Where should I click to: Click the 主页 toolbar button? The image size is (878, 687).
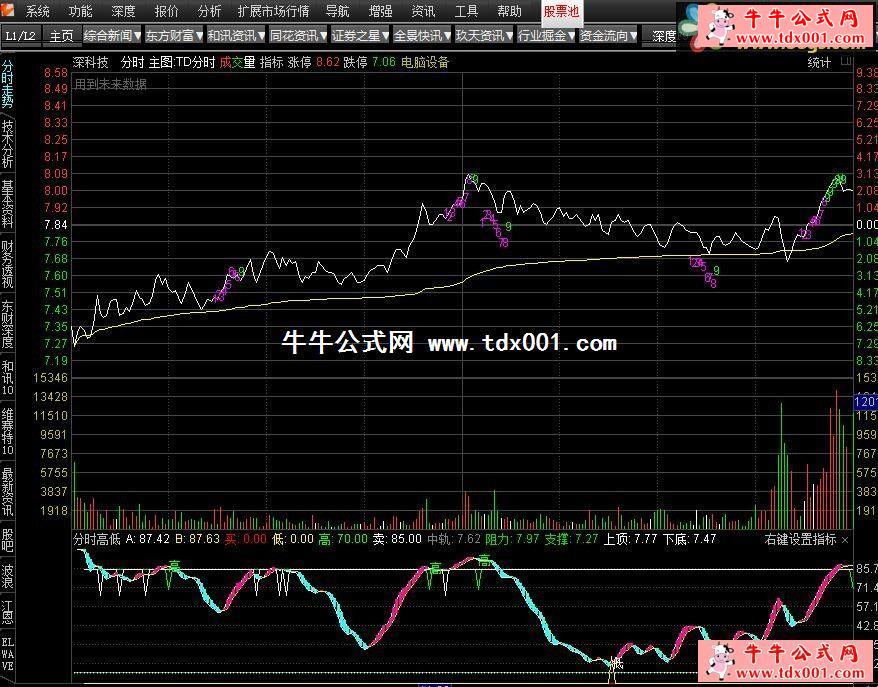(62, 36)
